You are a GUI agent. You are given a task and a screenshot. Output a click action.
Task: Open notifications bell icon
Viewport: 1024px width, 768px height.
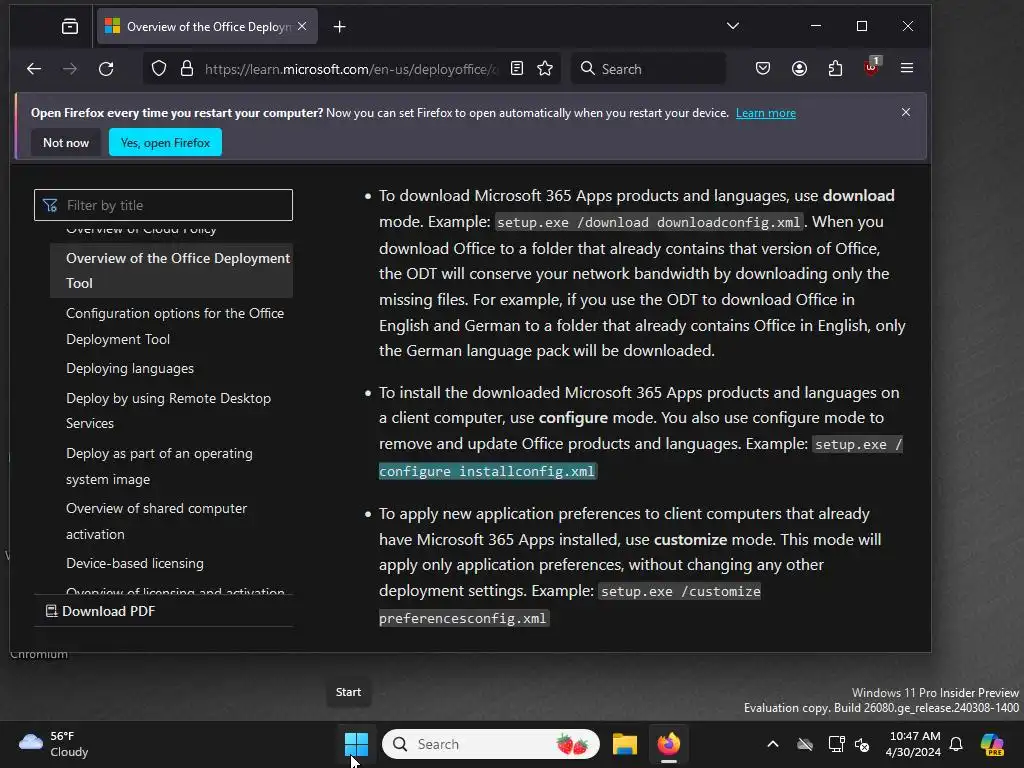956,744
